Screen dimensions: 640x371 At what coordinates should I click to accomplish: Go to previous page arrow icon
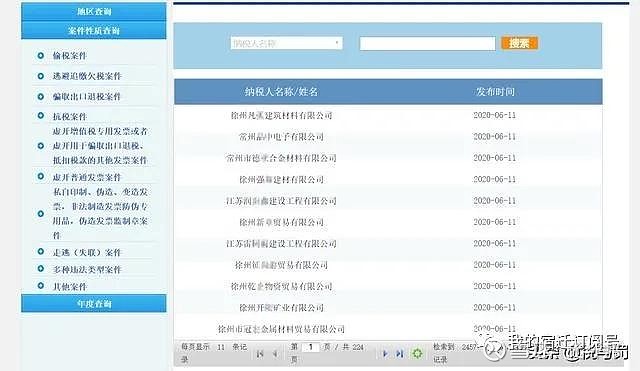point(276,354)
